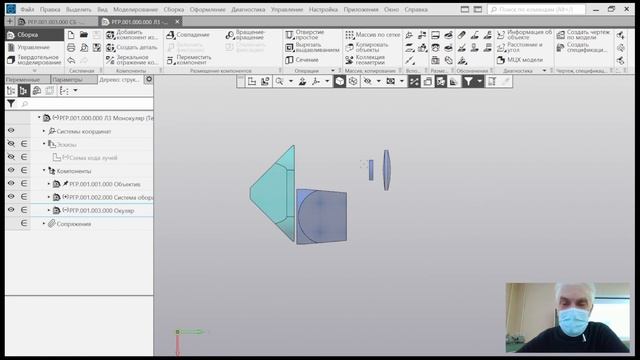Click the tree panel settings gear
The width and height of the screenshot is (640, 360).
(x=149, y=80)
